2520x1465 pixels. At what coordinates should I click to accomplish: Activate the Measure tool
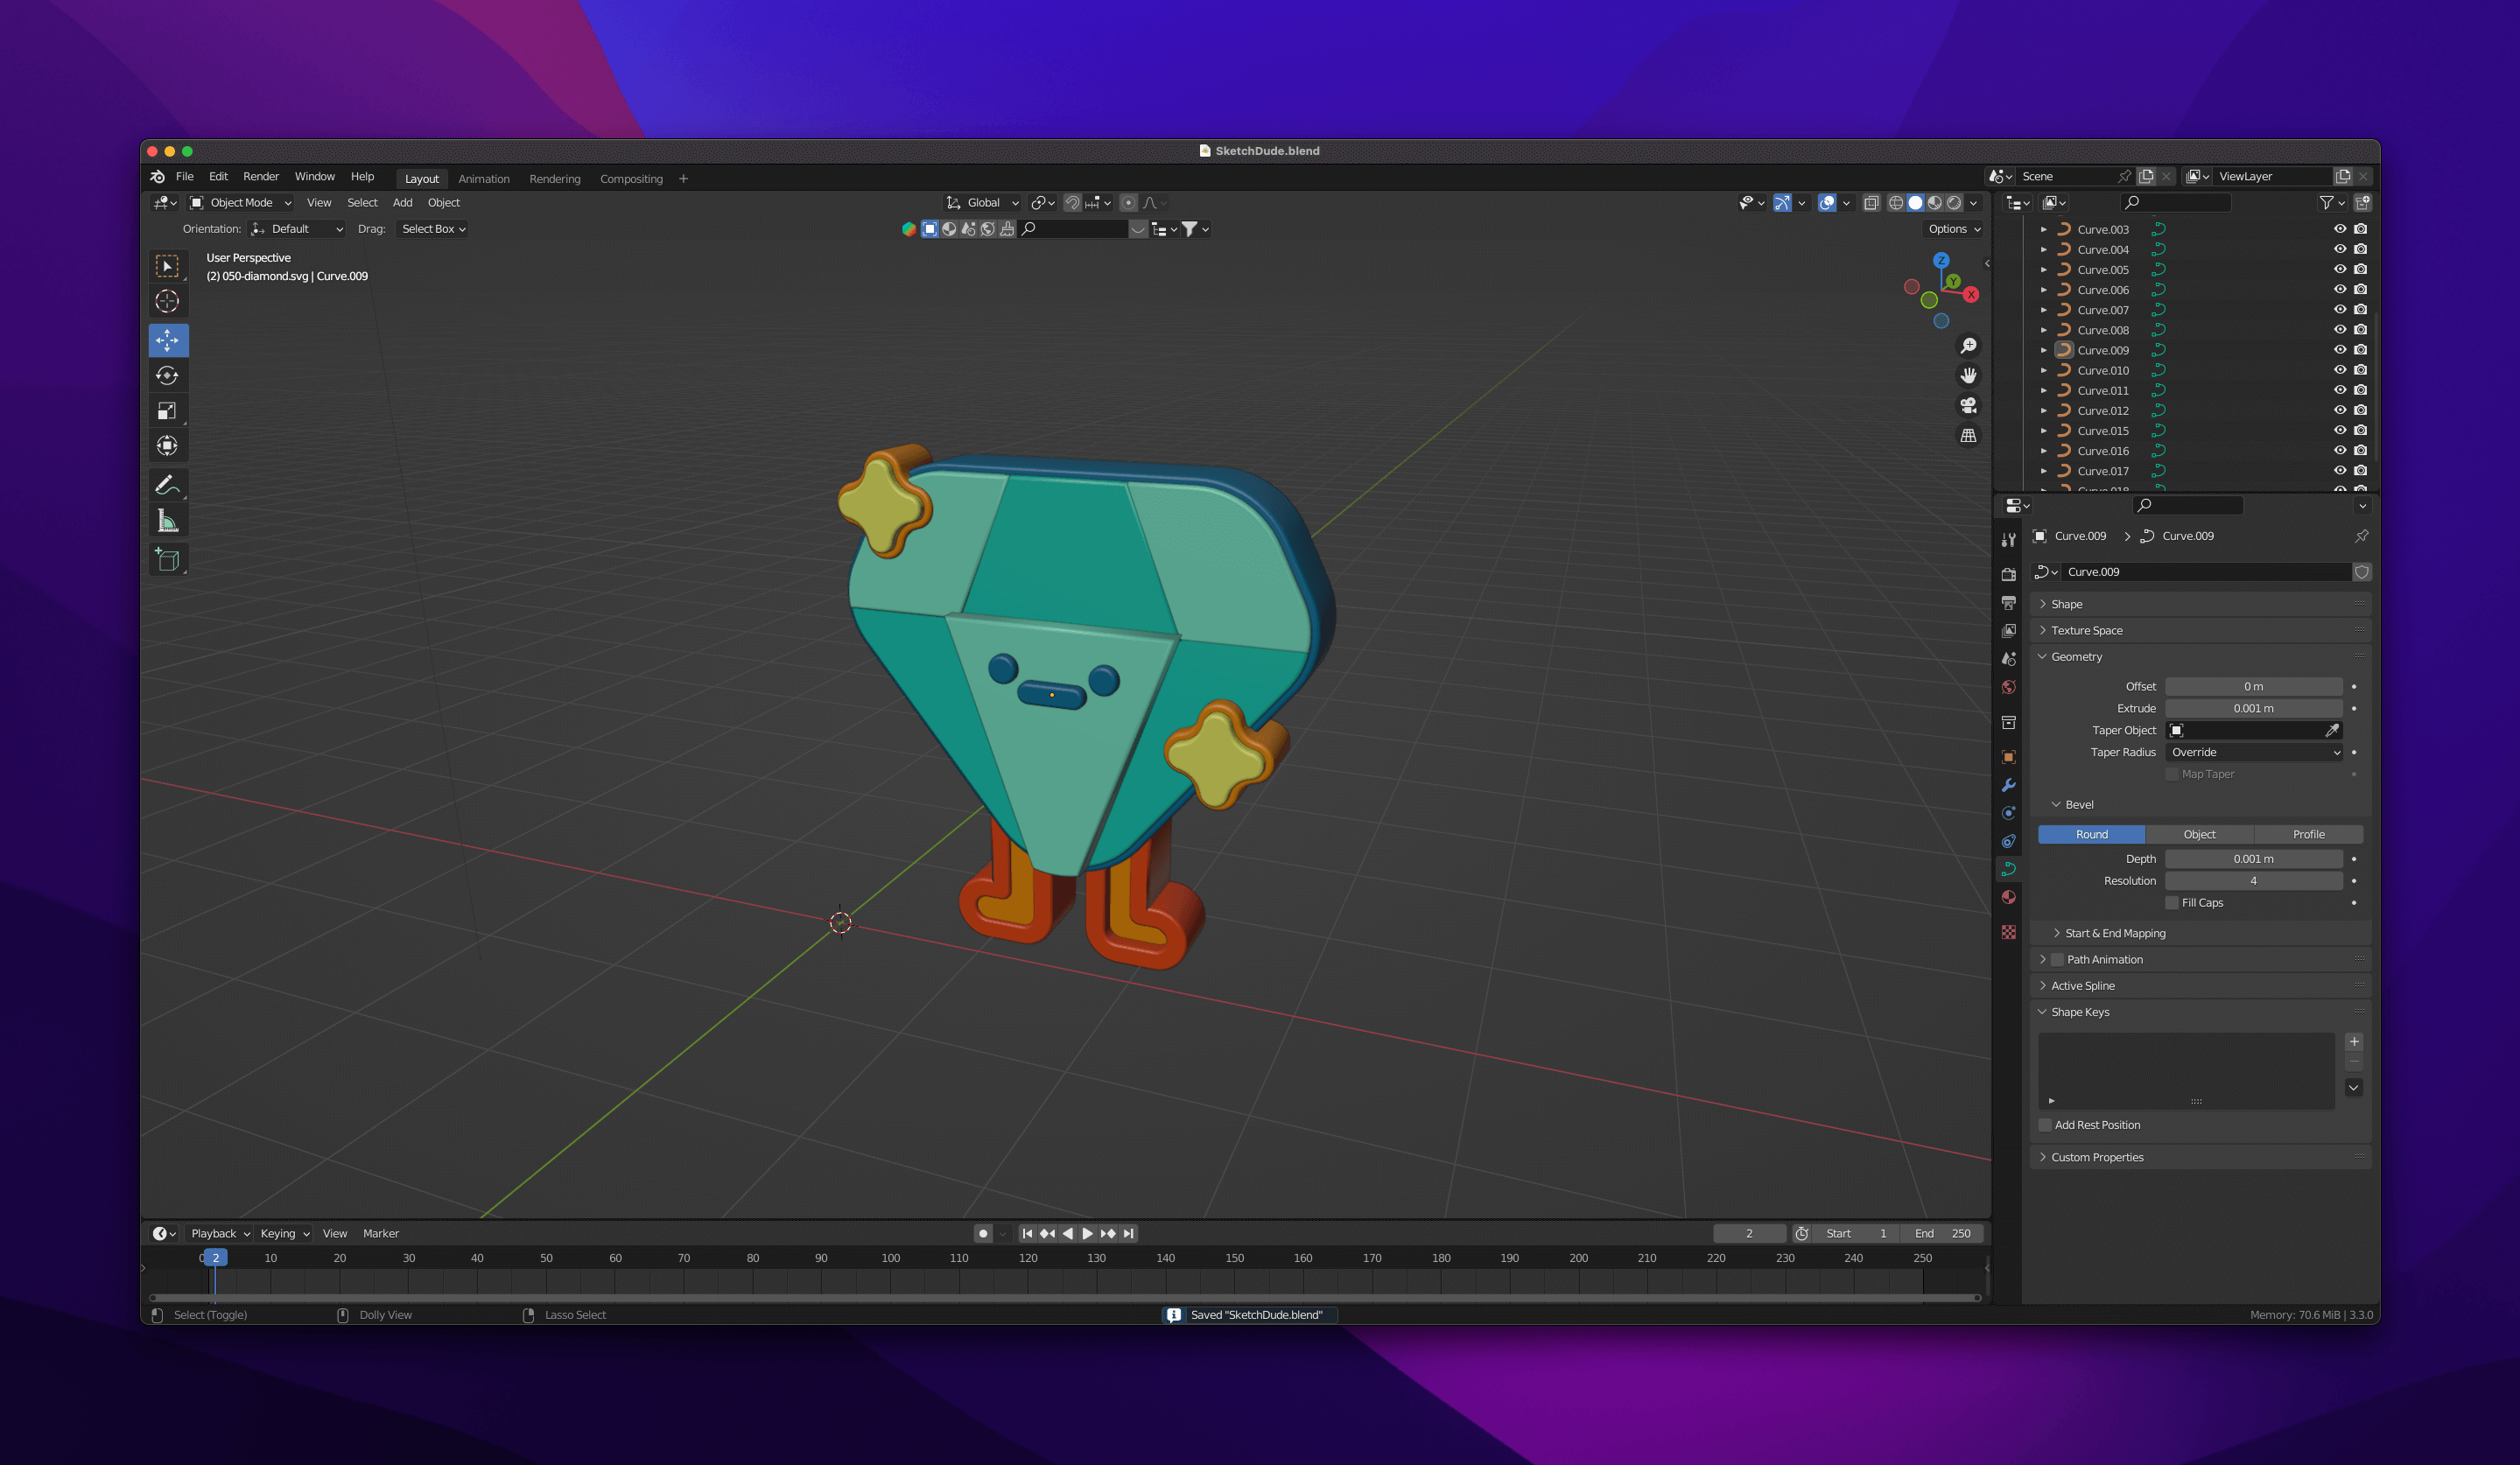coord(168,519)
